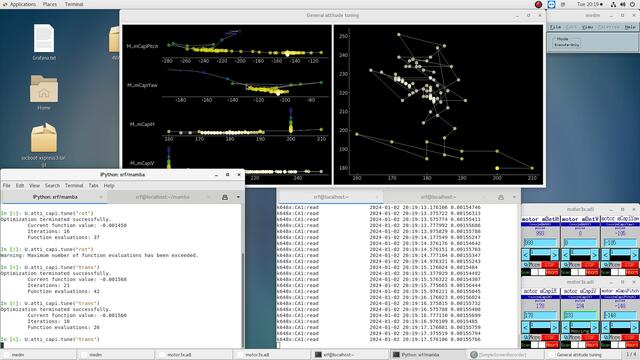Tweak mCapiV motor forward with '>' button
640x360 pixels.
pos(594,327)
